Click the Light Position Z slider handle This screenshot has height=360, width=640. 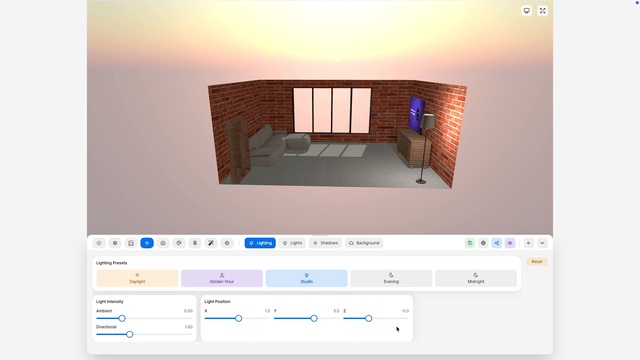pyautogui.click(x=369, y=318)
